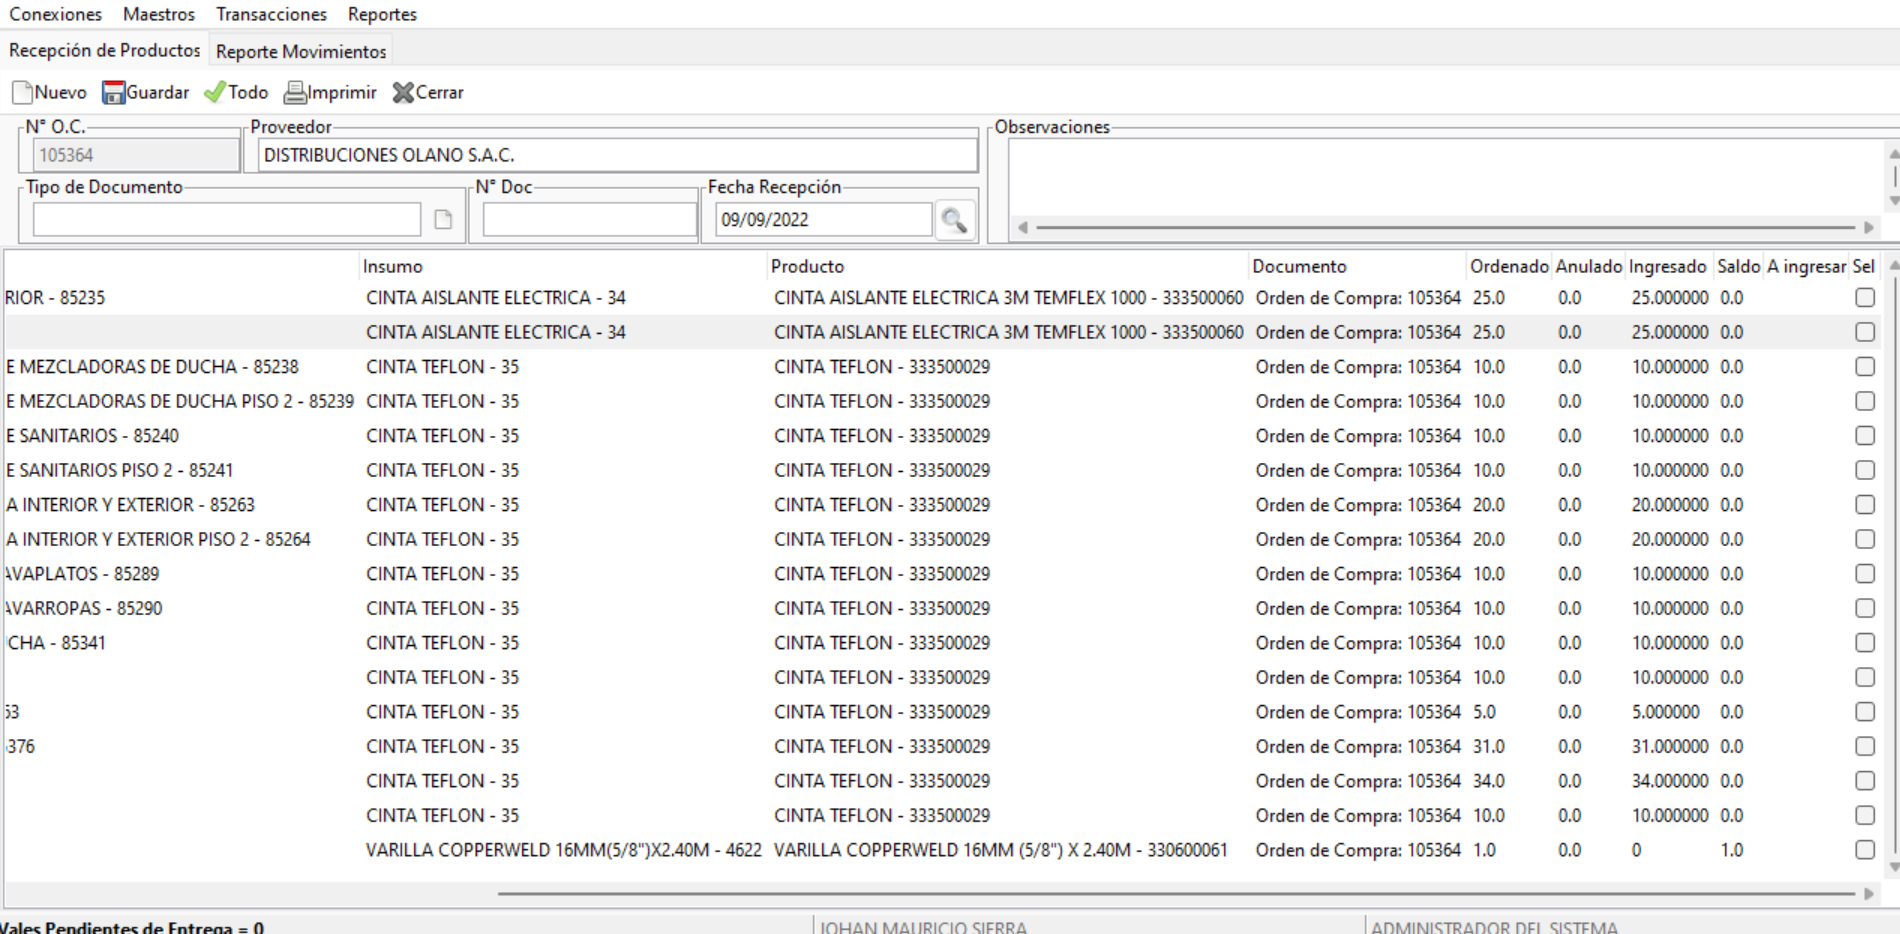Click the table vertical scrollbar down arrow
Viewport: 1900px width, 934px height.
(x=1893, y=867)
